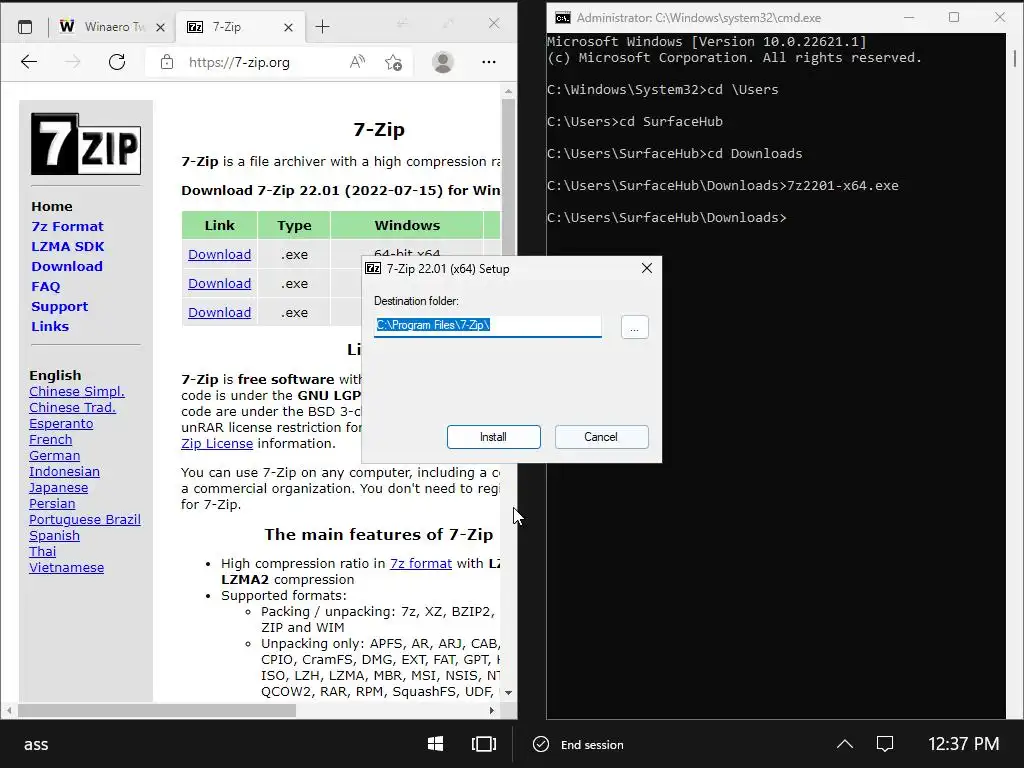Click the command prompt line ending in Downloads>
Viewport: 1024px width, 768px height.
click(667, 217)
